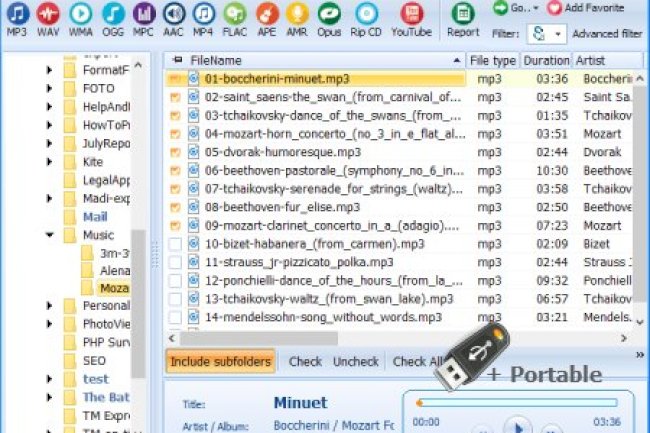Convert to MP3 format icon
650x433 pixels.
(17, 14)
